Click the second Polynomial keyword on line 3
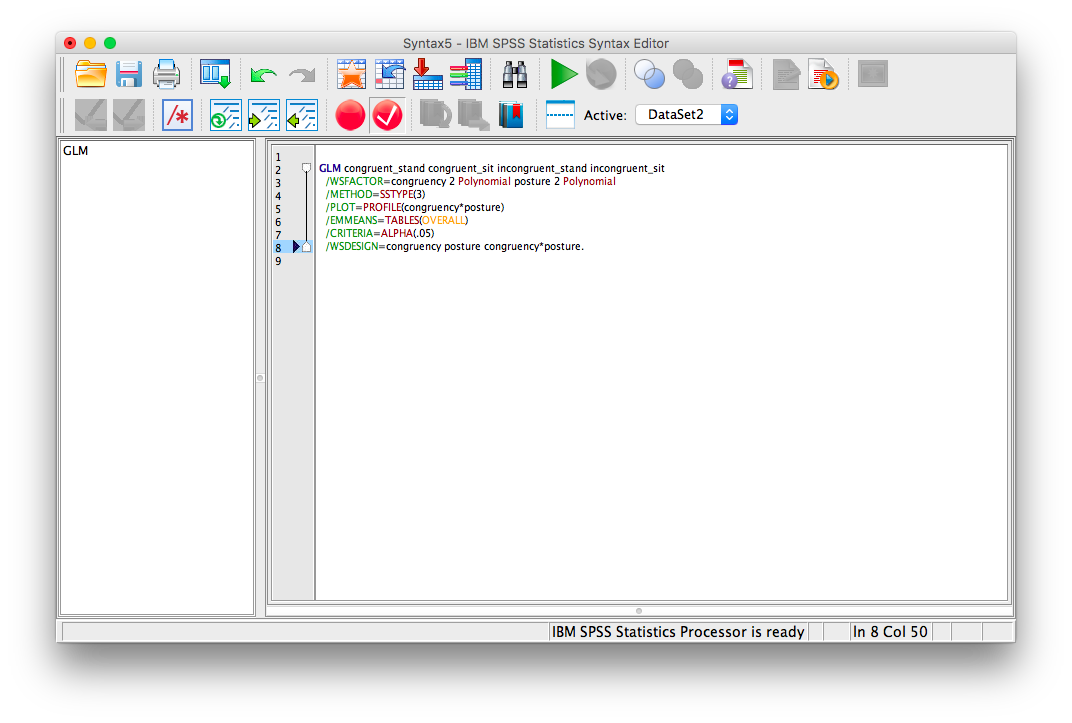Image resolution: width=1072 pixels, height=723 pixels. (589, 181)
